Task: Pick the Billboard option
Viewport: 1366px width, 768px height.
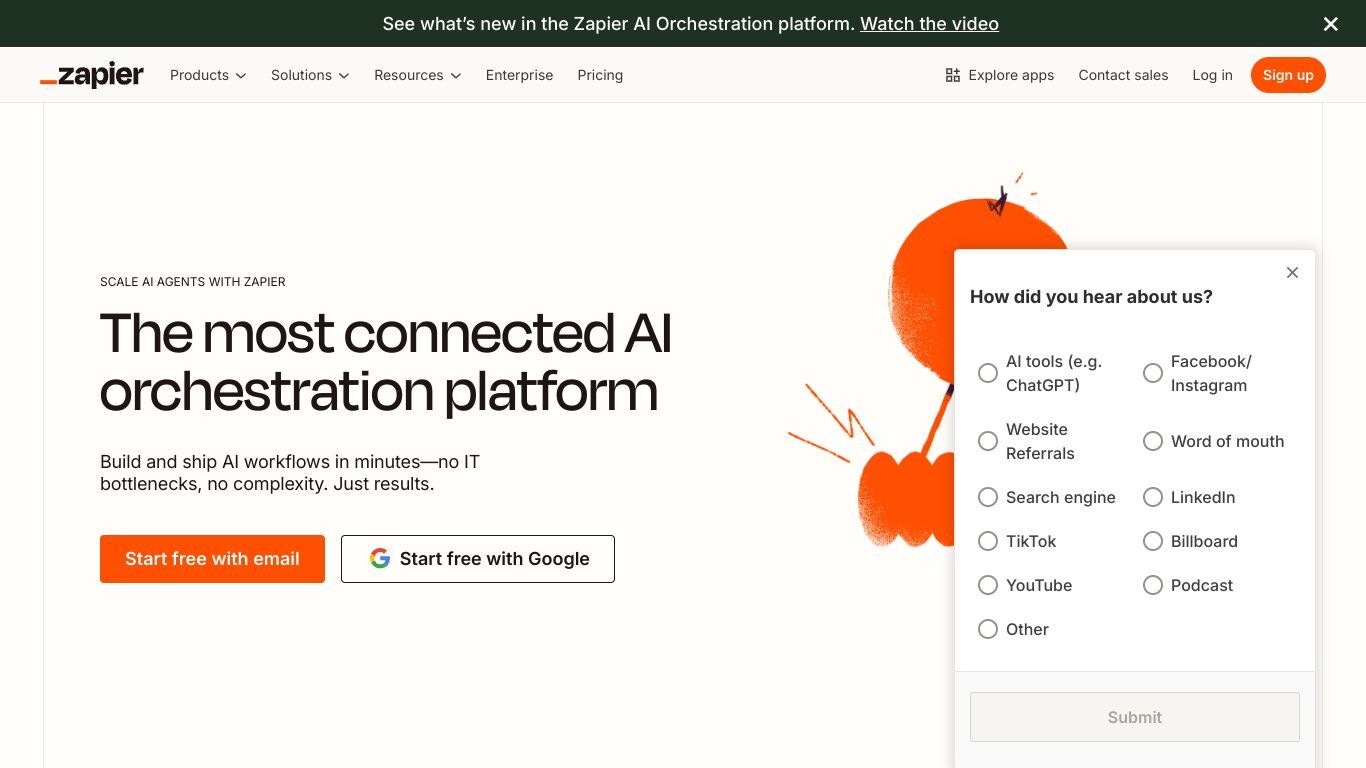Action: (1153, 541)
